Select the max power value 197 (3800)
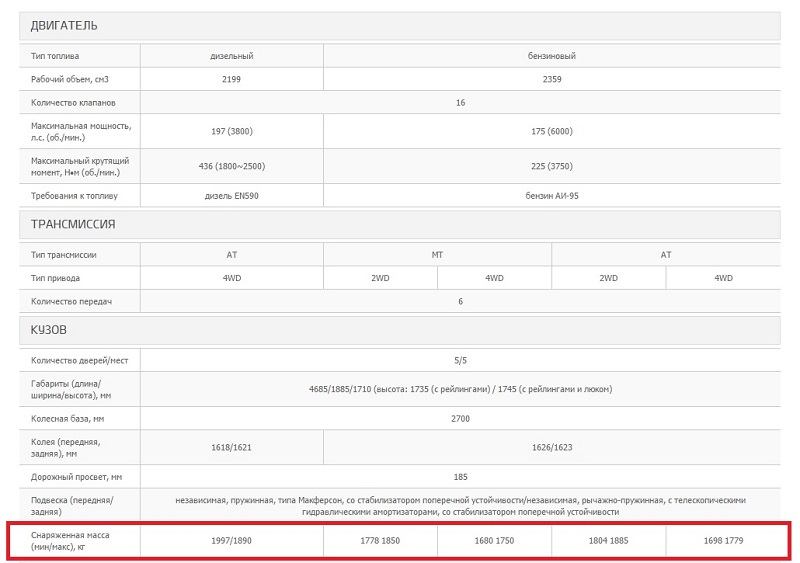This screenshot has width=800, height=563. click(x=232, y=130)
